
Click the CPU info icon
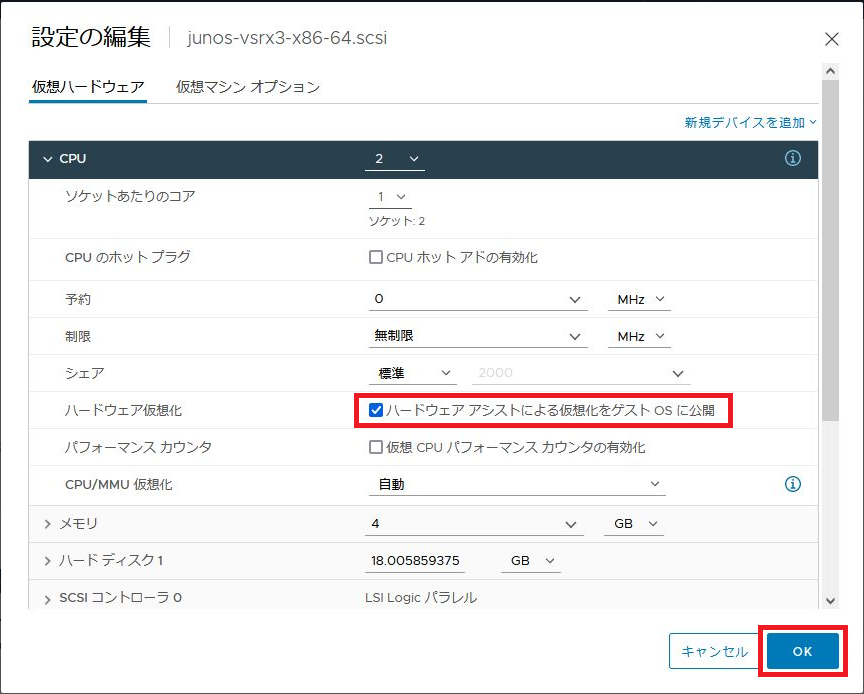tap(793, 159)
